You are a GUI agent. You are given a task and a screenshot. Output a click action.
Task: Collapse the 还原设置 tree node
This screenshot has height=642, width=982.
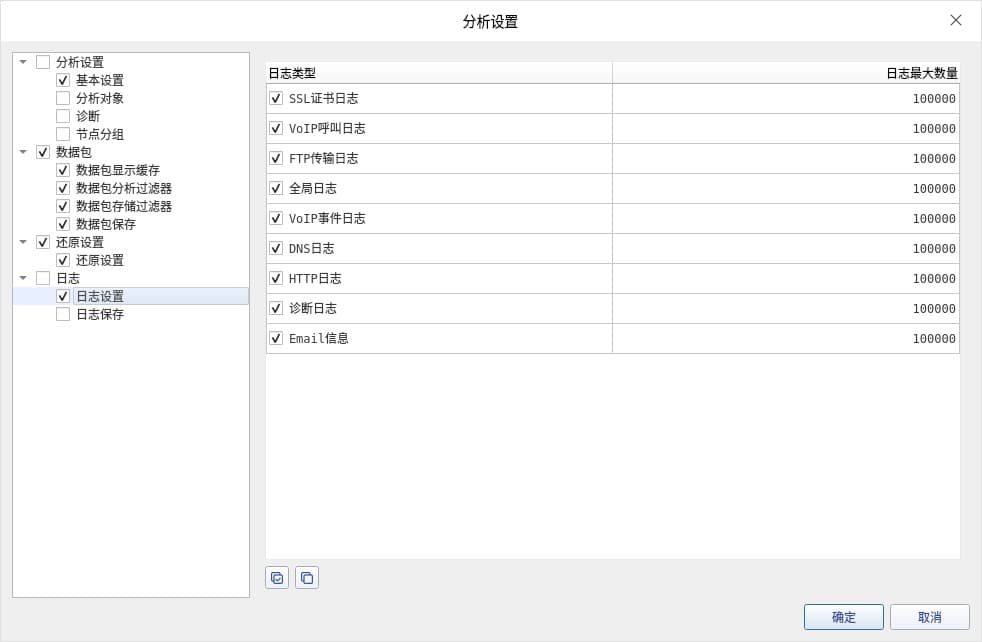pyautogui.click(x=23, y=242)
